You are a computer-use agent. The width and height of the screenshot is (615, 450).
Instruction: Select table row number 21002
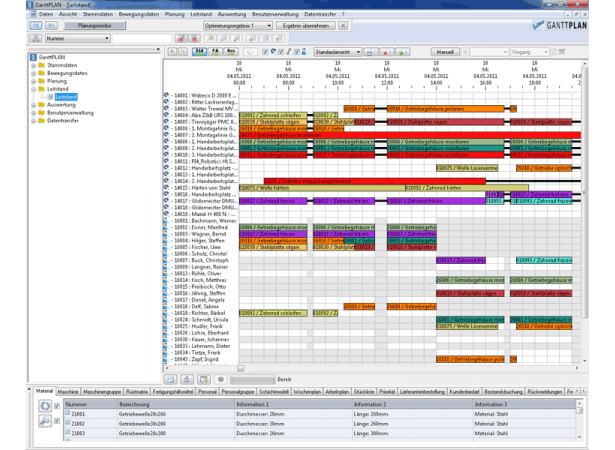[x=319, y=424]
